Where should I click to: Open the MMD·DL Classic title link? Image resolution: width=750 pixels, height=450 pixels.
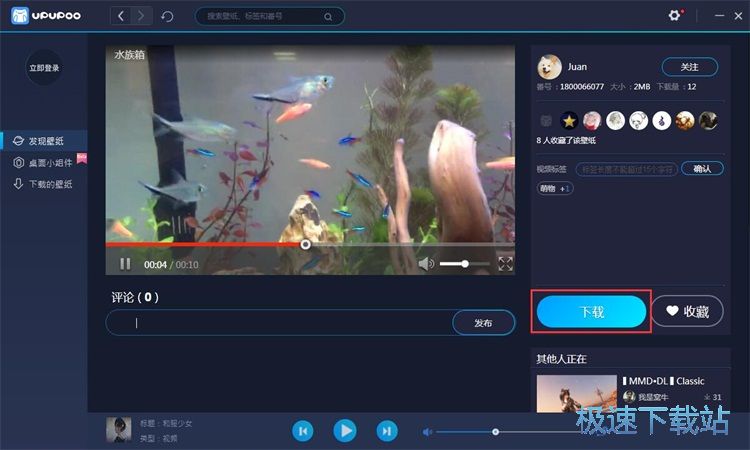pyautogui.click(x=663, y=381)
